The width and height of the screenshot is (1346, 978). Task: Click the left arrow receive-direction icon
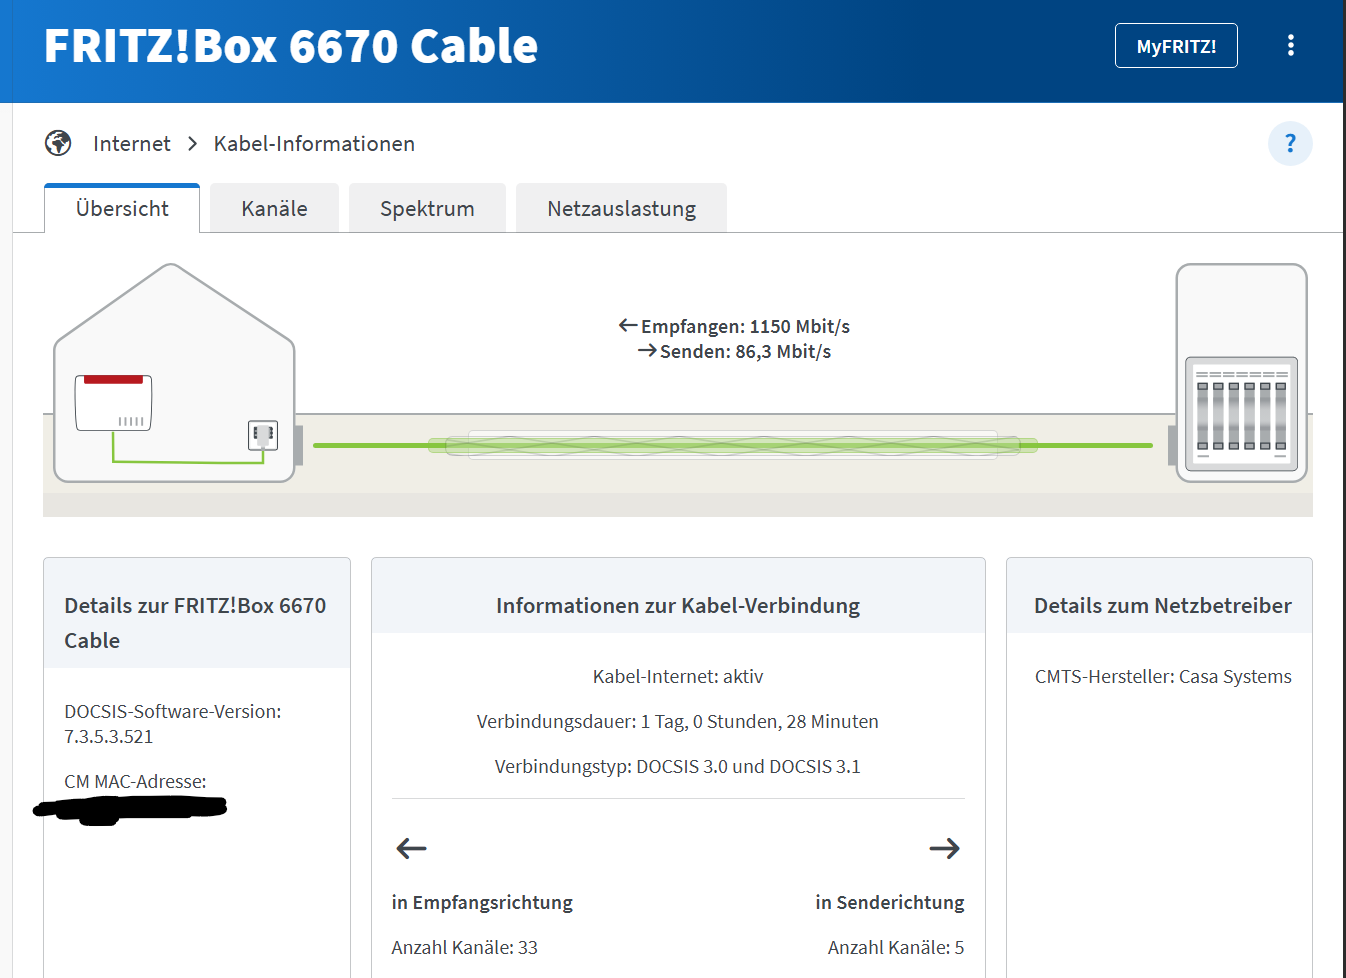pyautogui.click(x=411, y=849)
